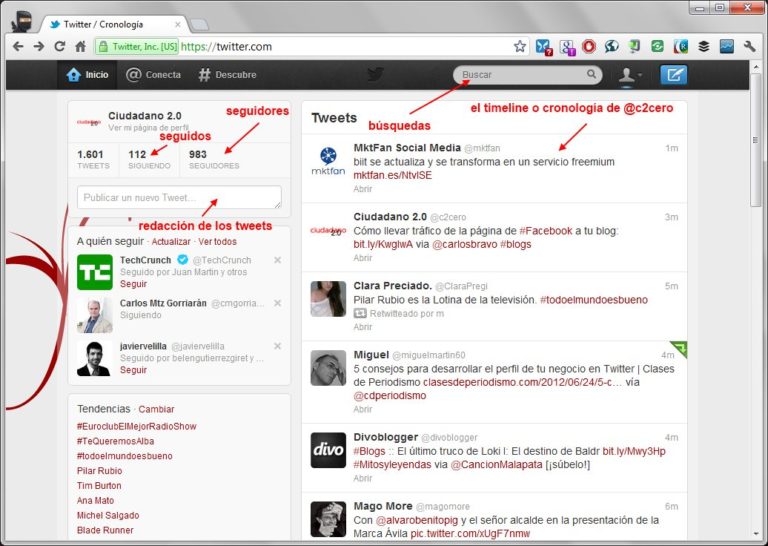The height and width of the screenshot is (546, 768).
Task: Go to Inicio home tab
Action: click(x=88, y=75)
